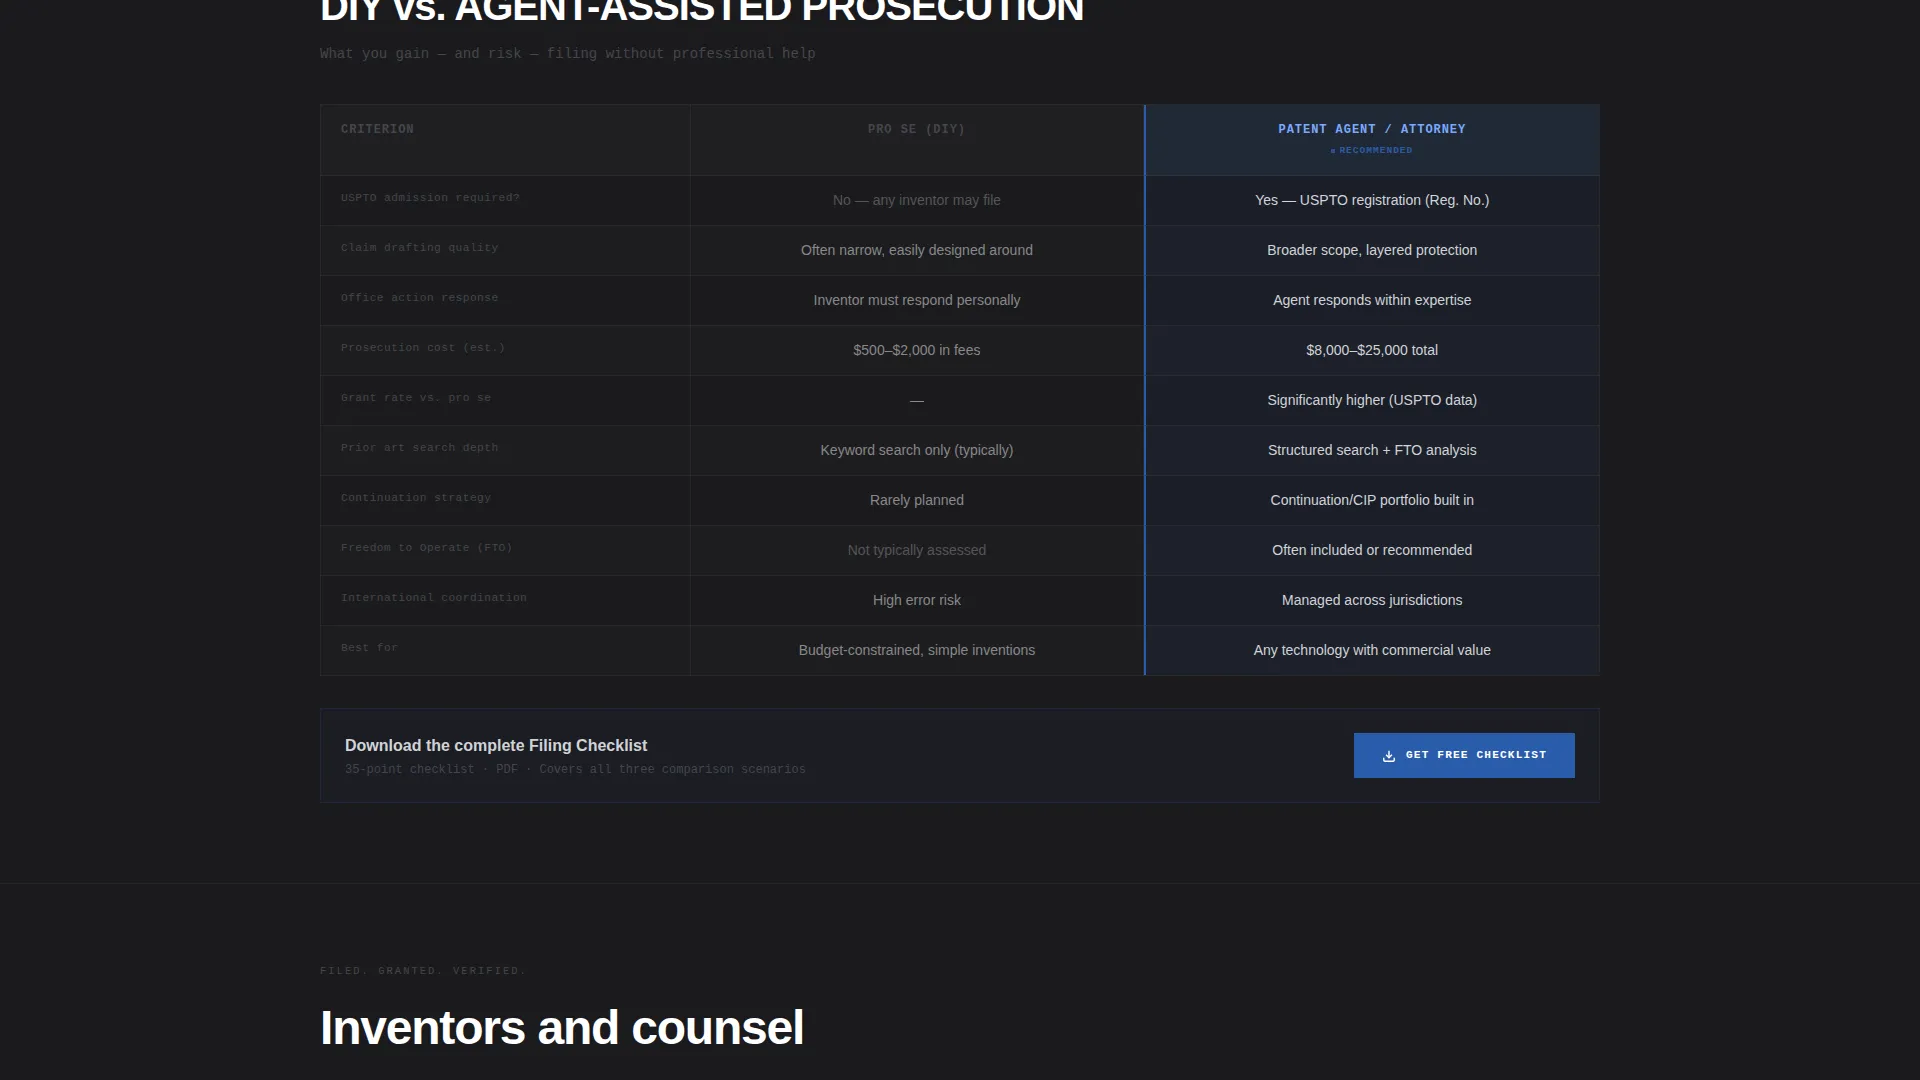Image resolution: width=1920 pixels, height=1080 pixels.
Task: Click the download icon in checklist button
Action: (x=1388, y=756)
